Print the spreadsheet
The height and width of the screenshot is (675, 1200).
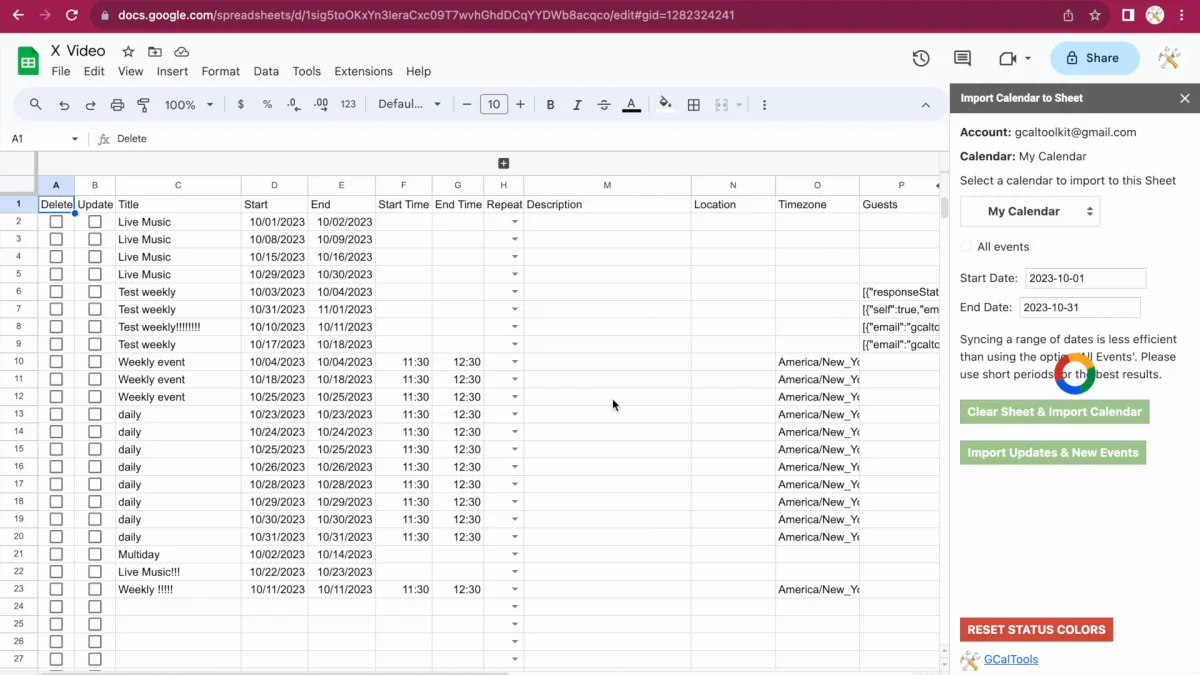117,105
